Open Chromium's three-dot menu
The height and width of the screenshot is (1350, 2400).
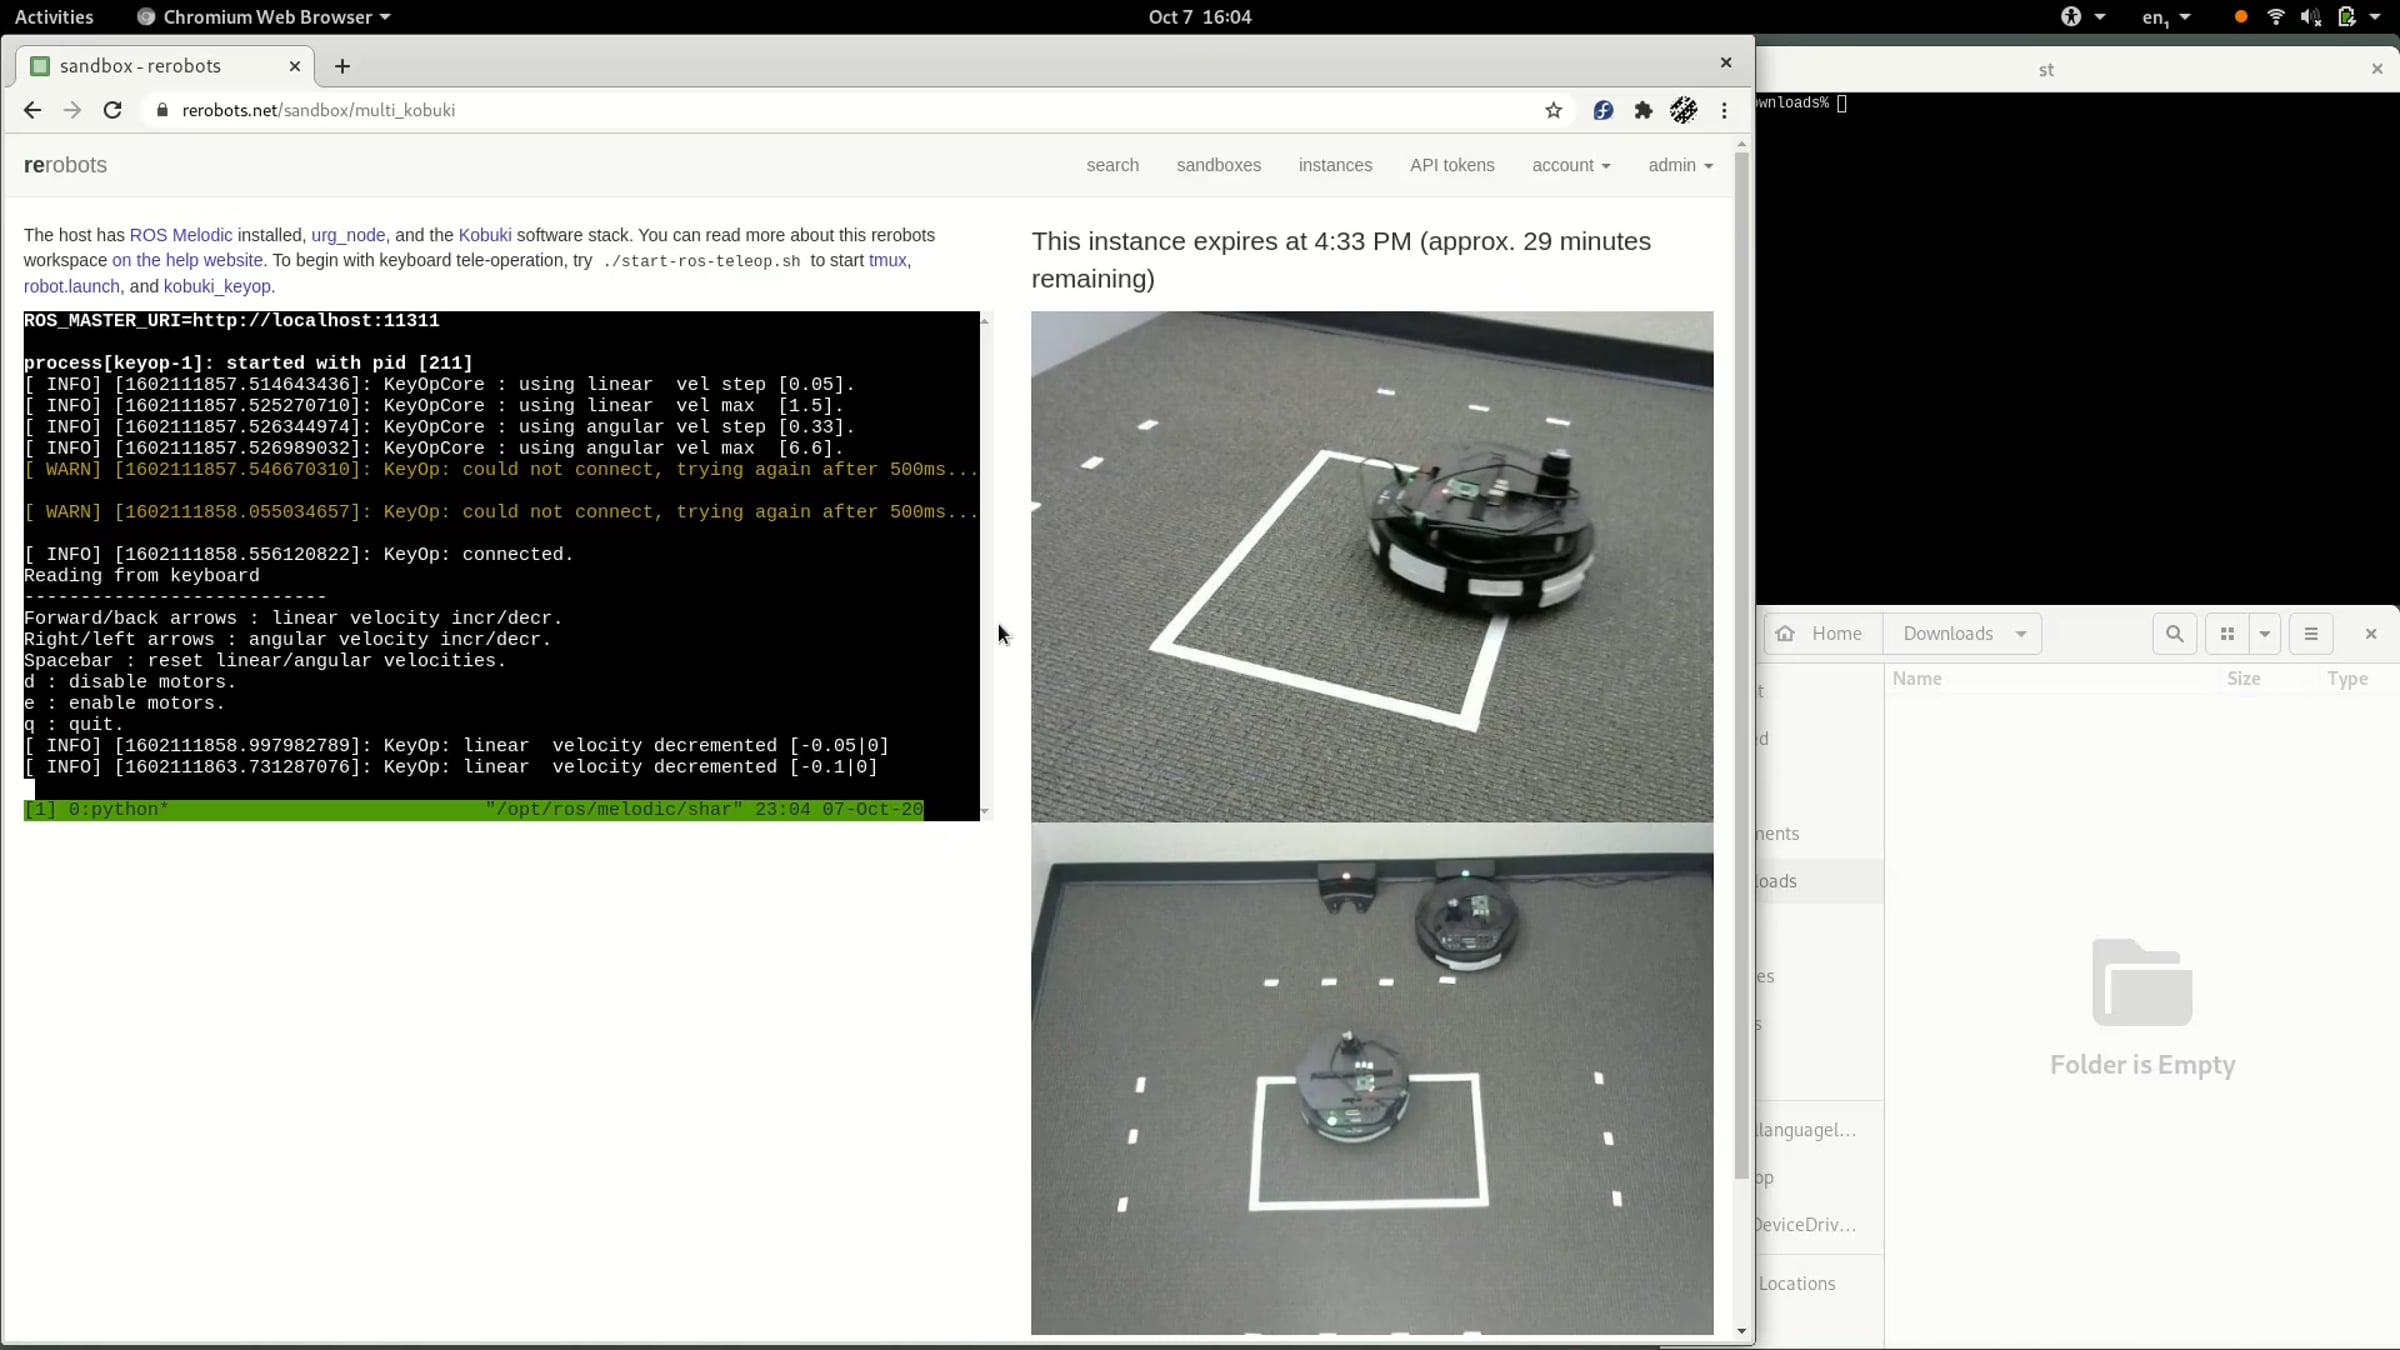1724,110
